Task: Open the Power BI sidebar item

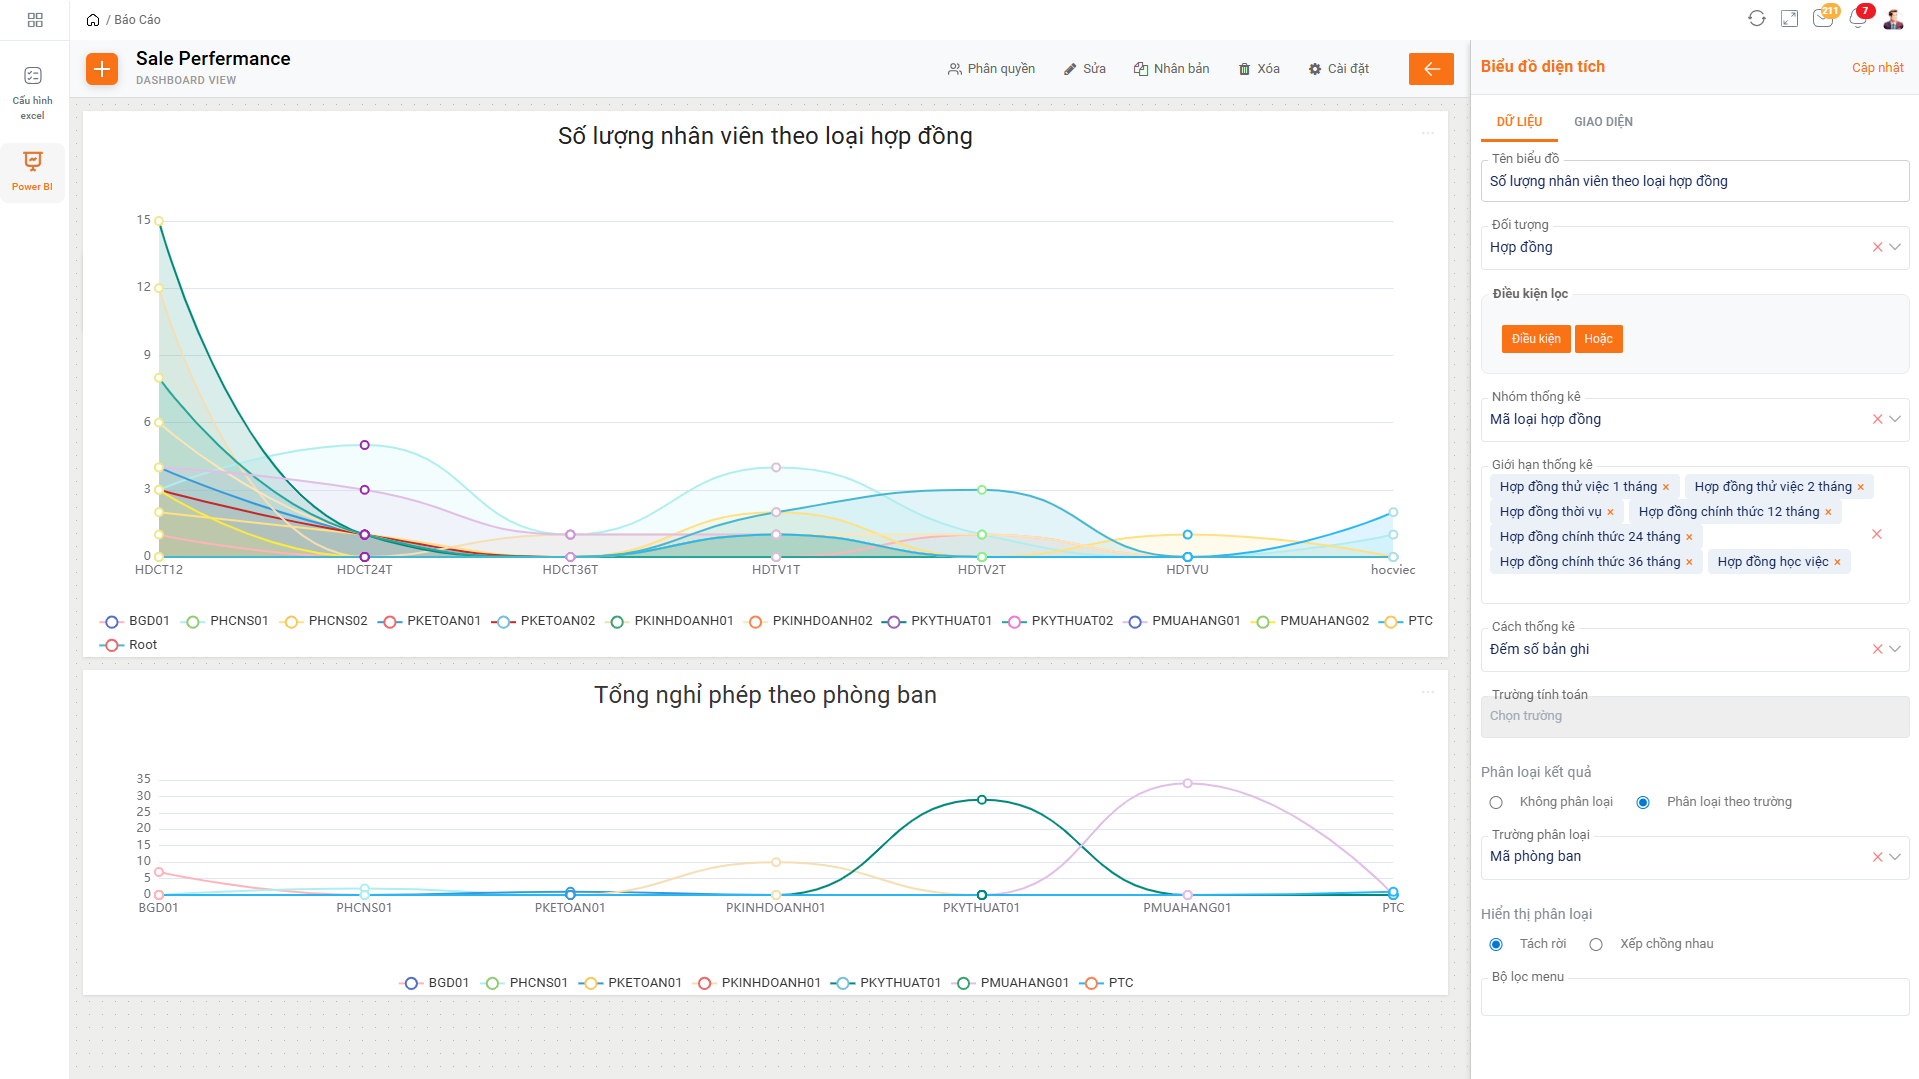Action: [33, 171]
